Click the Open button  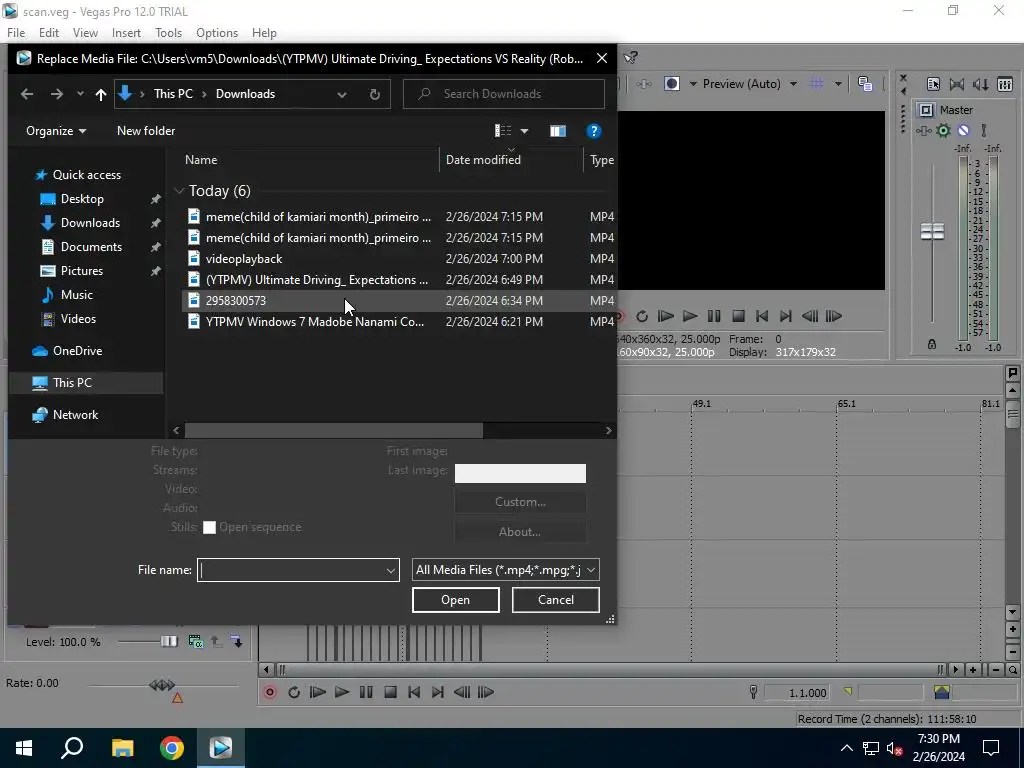[x=456, y=600]
